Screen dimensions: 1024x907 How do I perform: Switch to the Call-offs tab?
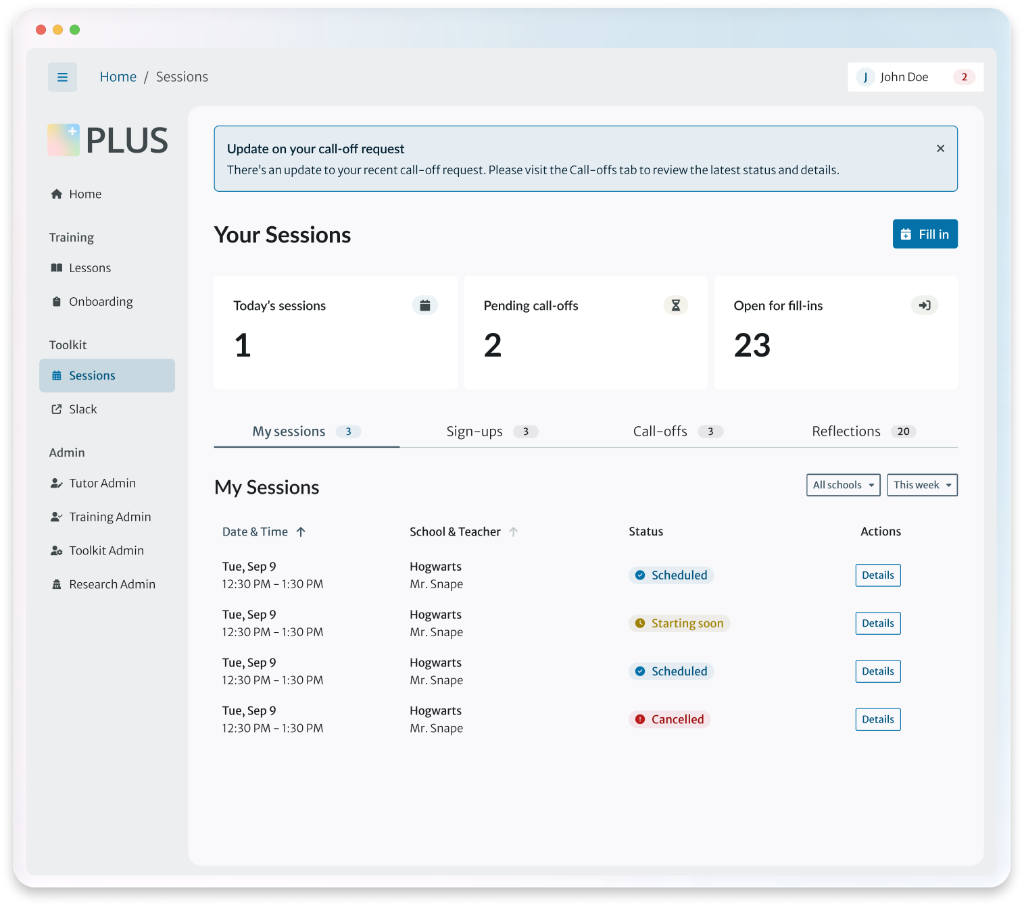(678, 432)
